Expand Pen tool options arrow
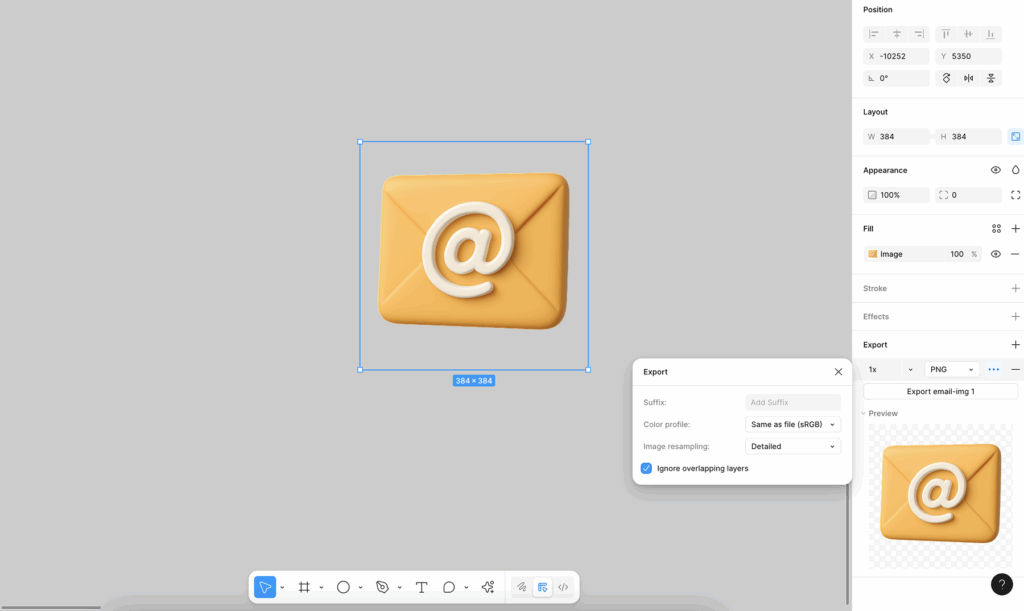The width and height of the screenshot is (1024, 611). [x=400, y=588]
